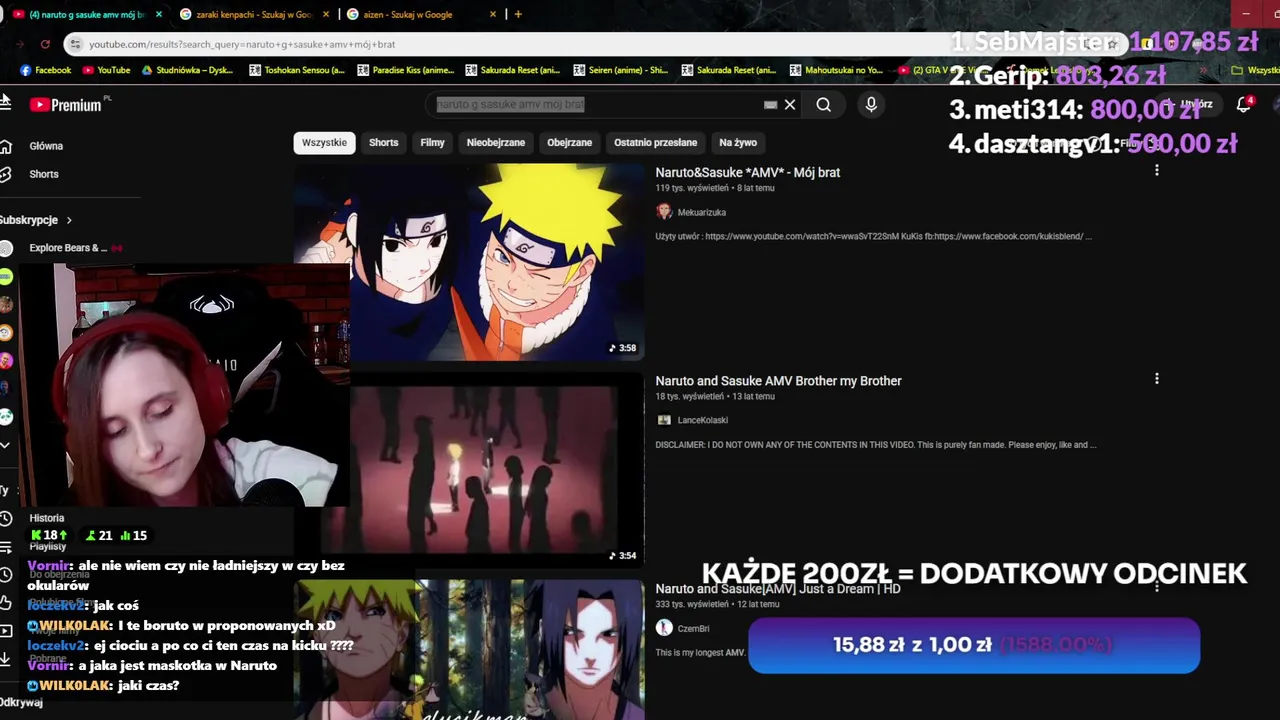Play silhouettes thumbnail with 3:54 duration

pyautogui.click(x=482, y=470)
